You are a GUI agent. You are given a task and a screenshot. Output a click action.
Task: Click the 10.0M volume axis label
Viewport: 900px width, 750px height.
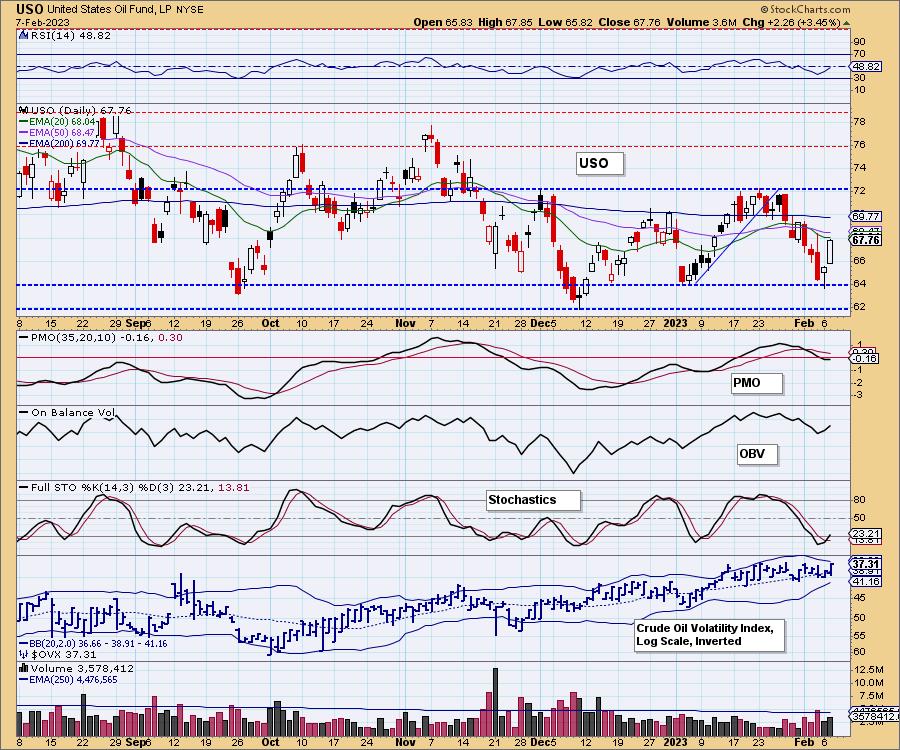[869, 682]
